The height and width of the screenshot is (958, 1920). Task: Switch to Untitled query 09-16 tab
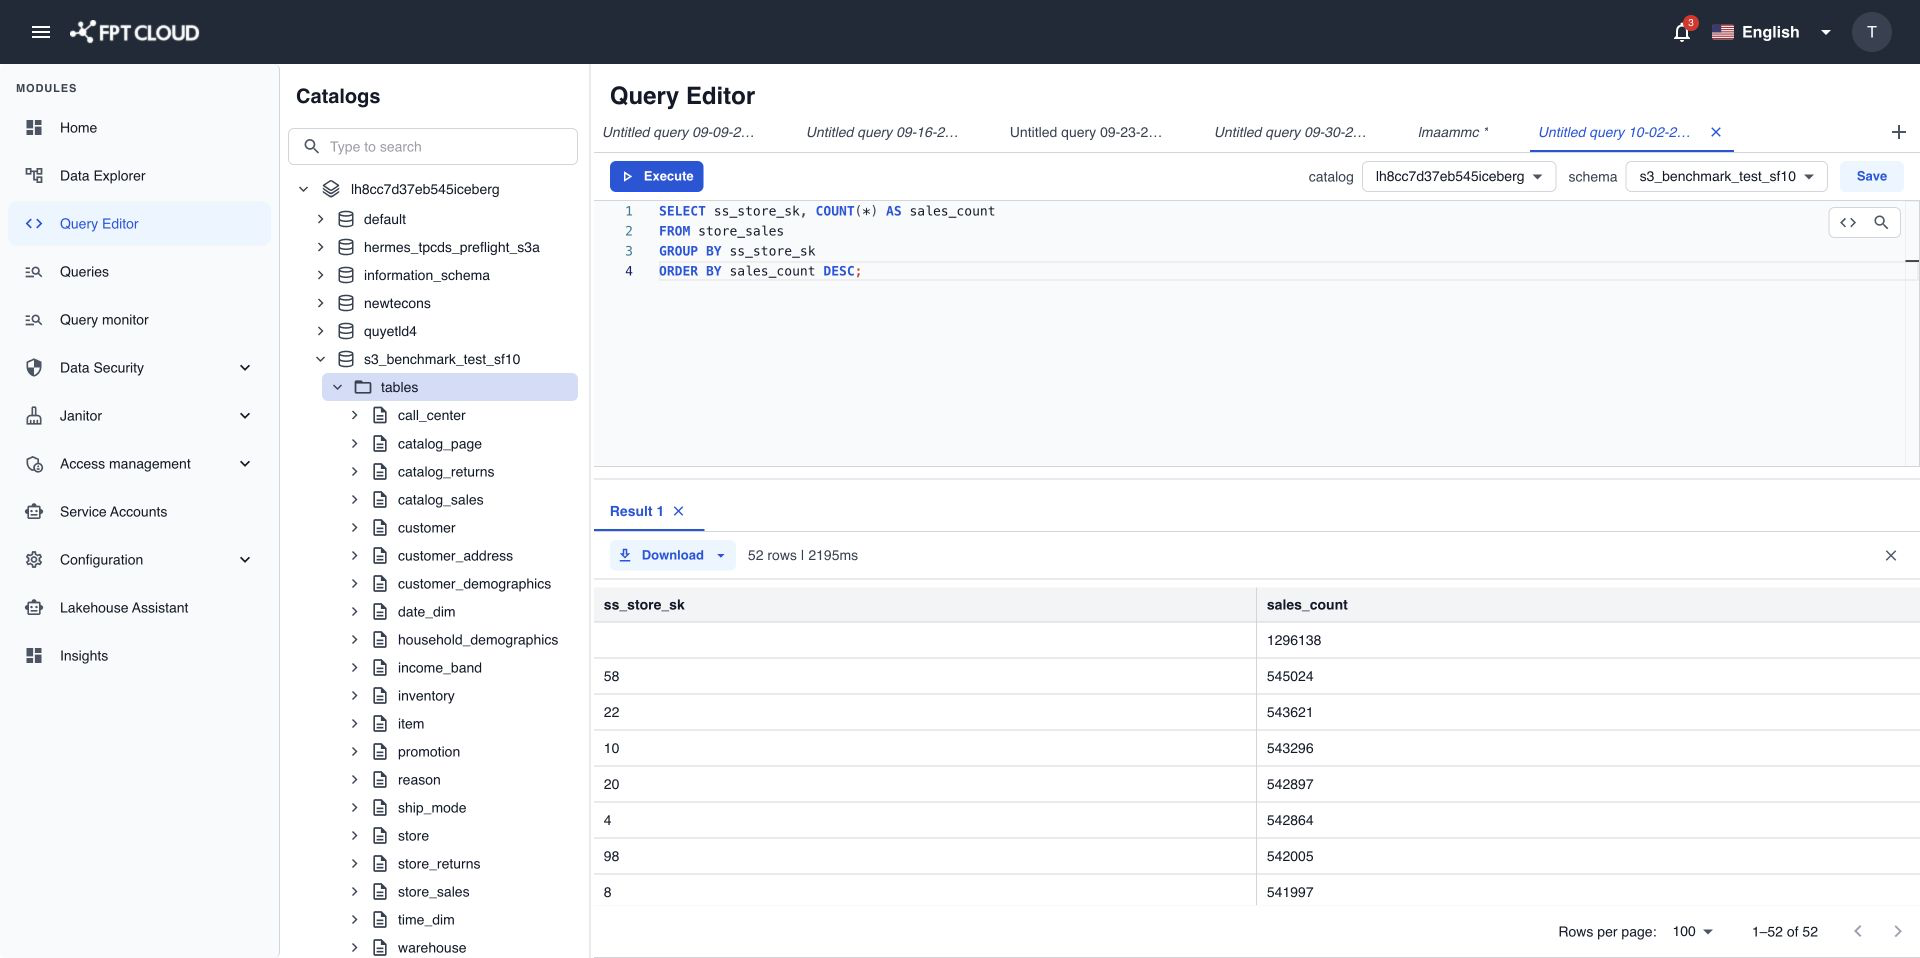[882, 132]
